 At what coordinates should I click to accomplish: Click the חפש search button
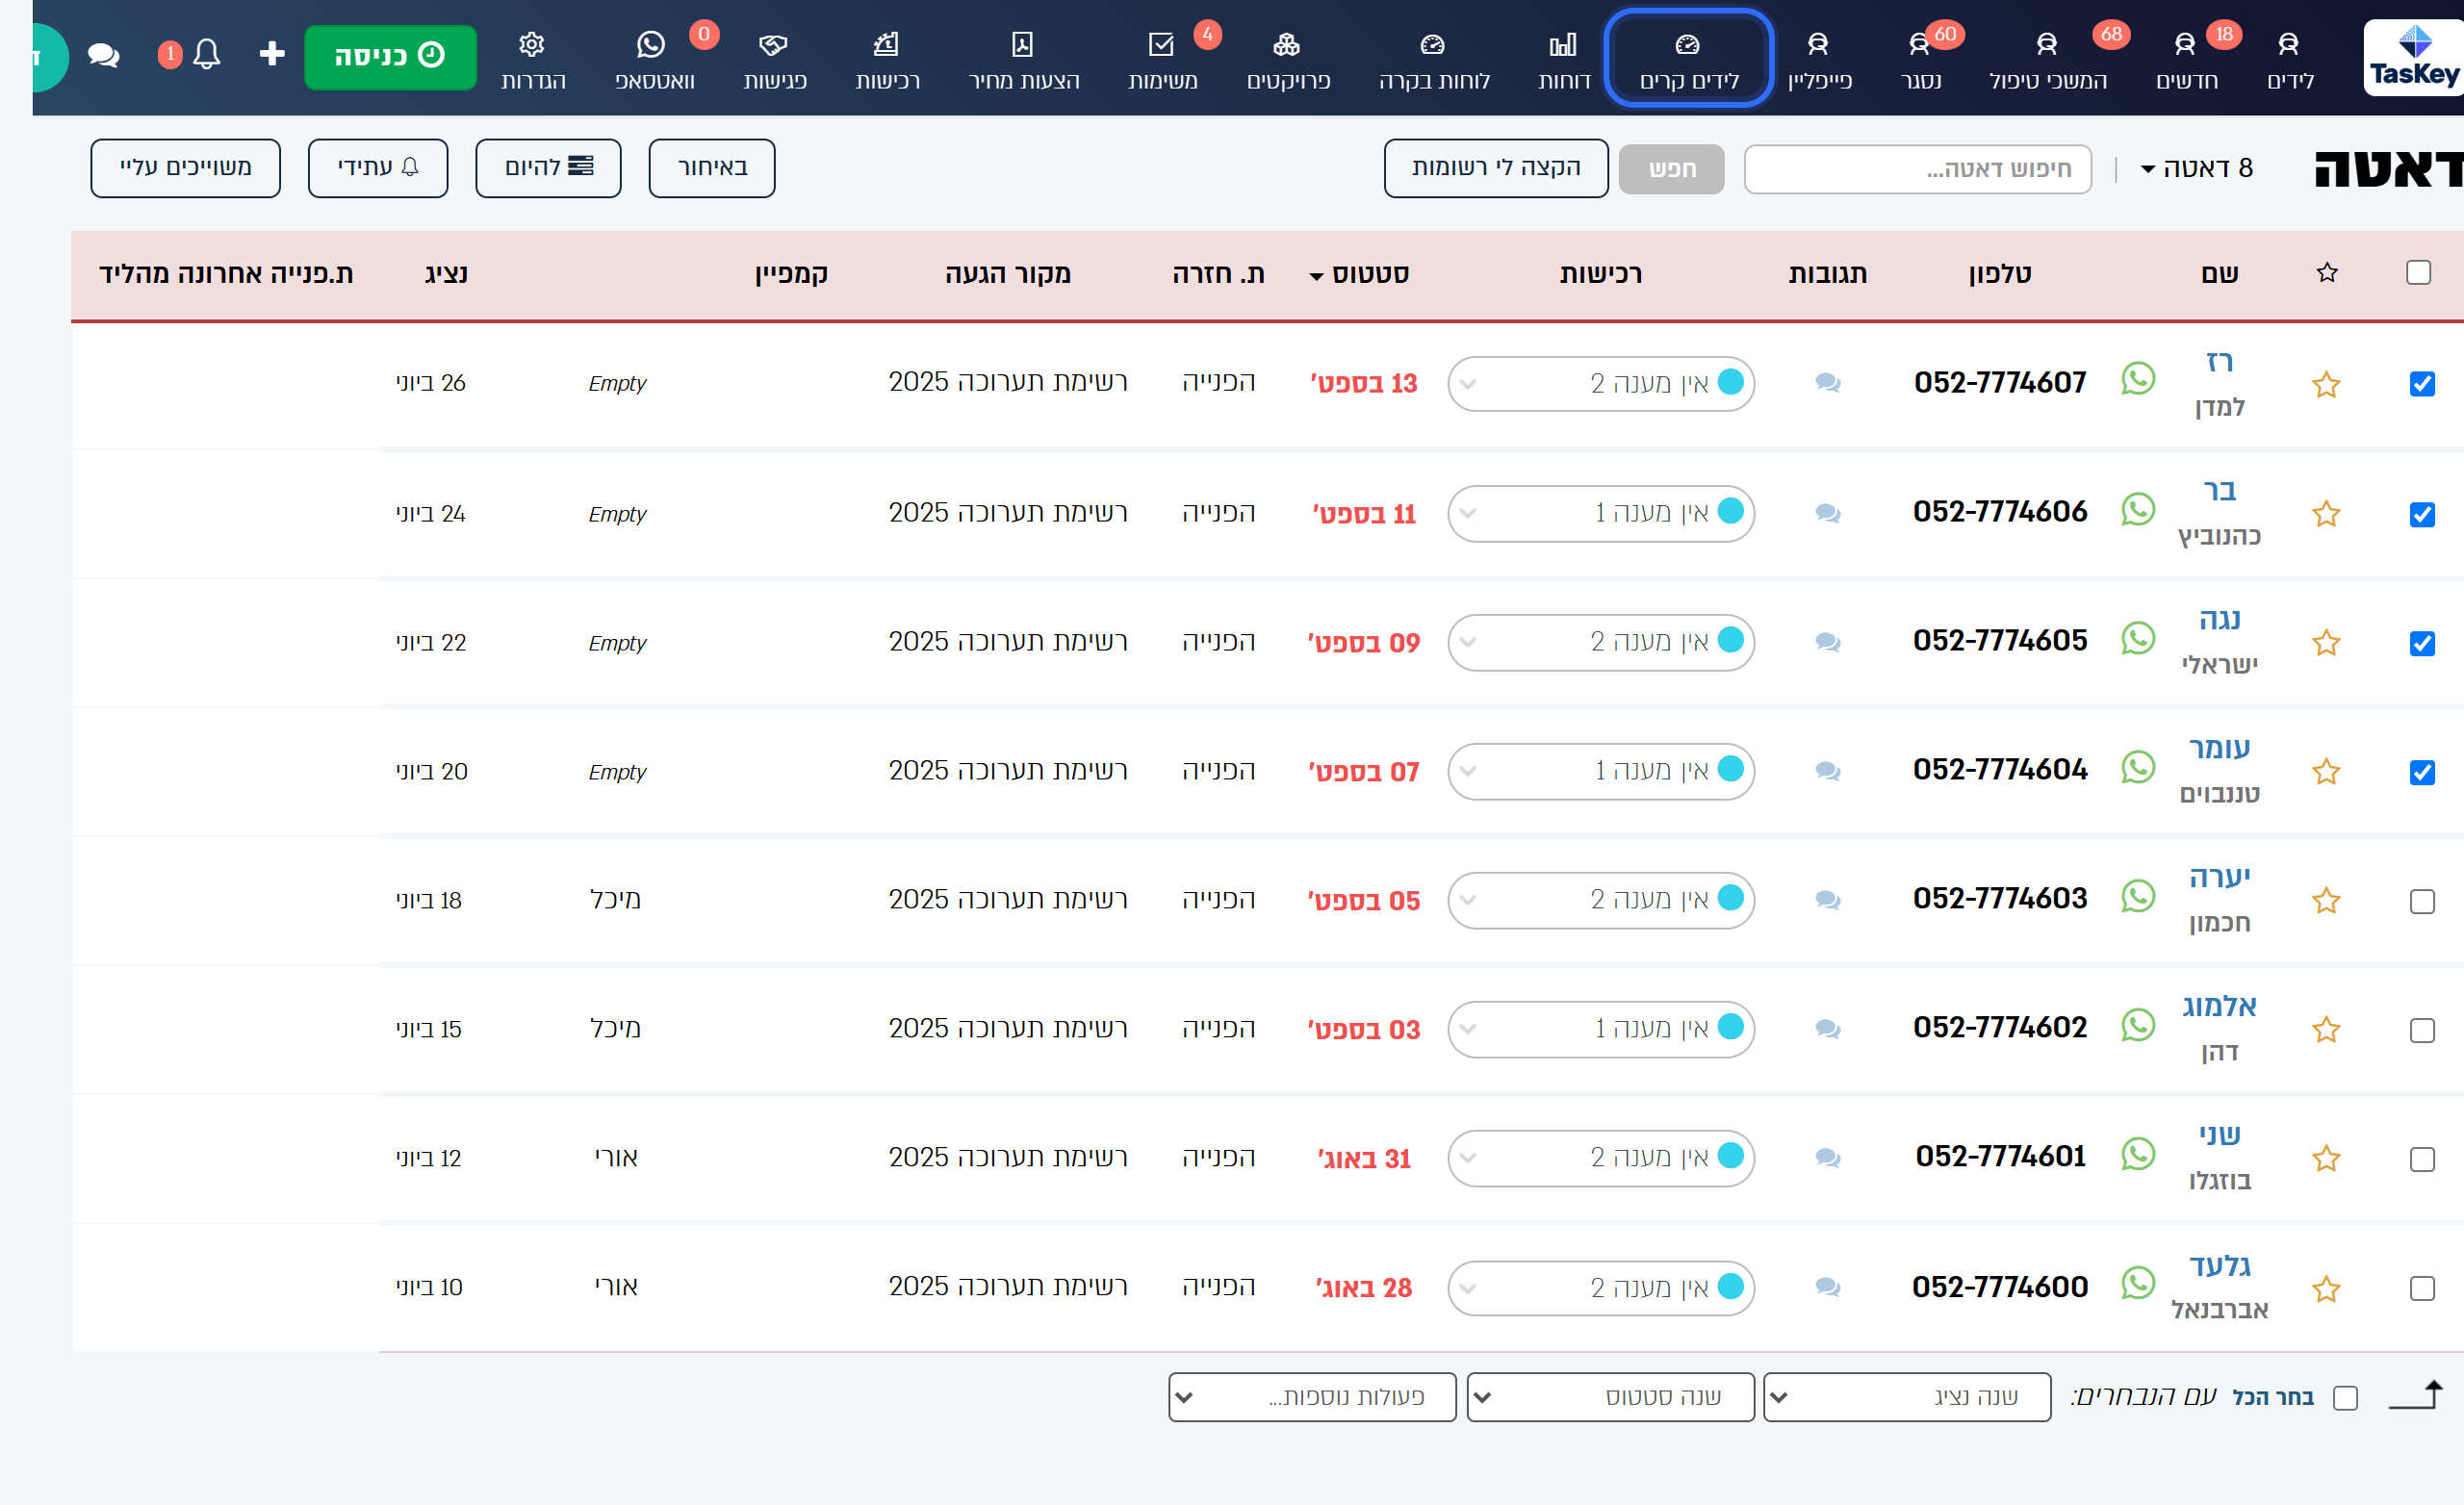[1671, 169]
